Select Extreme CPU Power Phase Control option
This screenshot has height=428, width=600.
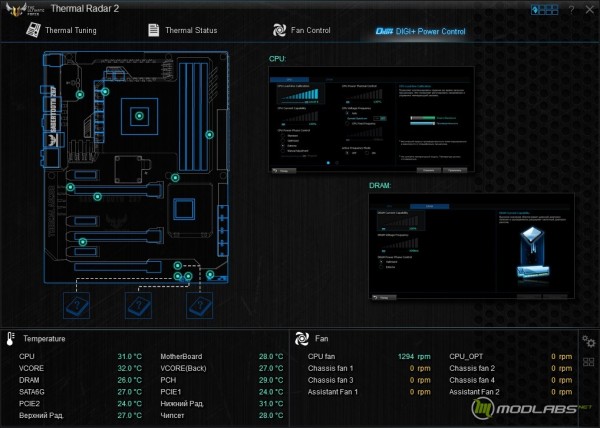pos(282,146)
